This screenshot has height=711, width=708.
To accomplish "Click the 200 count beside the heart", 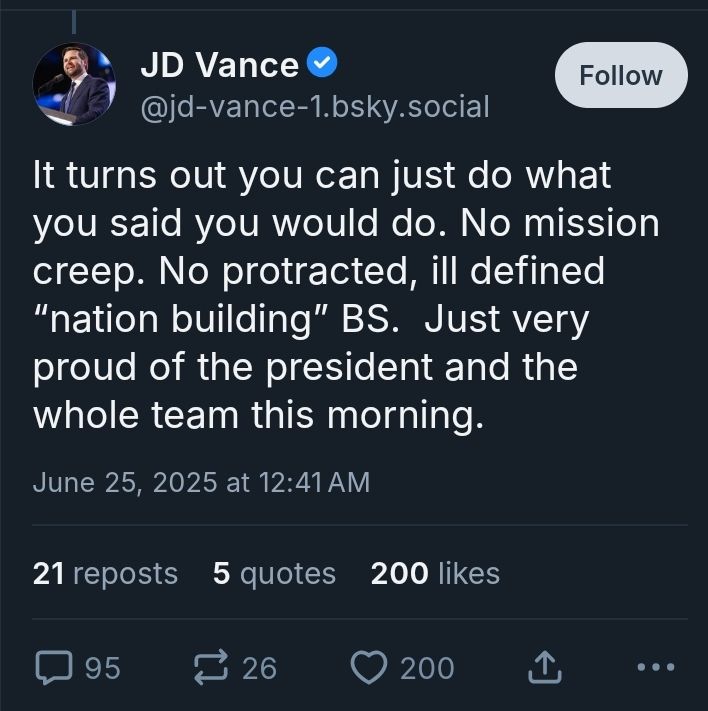I will pyautogui.click(x=427, y=668).
